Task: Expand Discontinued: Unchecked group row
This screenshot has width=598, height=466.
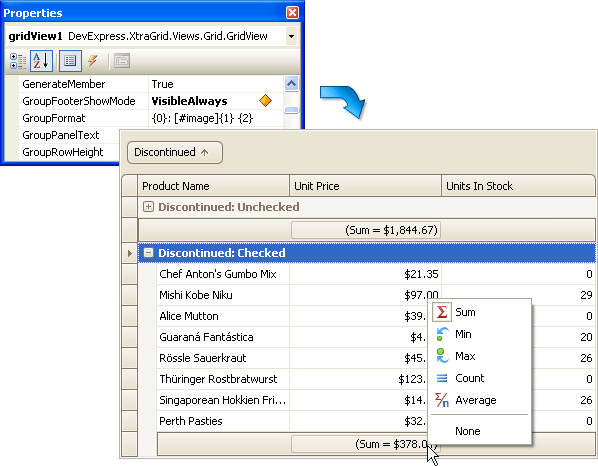Action: tap(148, 207)
